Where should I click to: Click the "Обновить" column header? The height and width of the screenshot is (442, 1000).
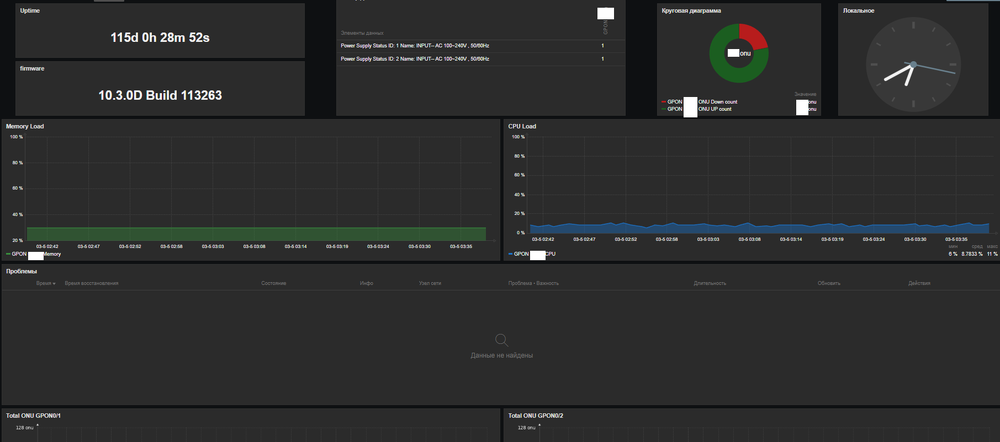click(x=828, y=283)
